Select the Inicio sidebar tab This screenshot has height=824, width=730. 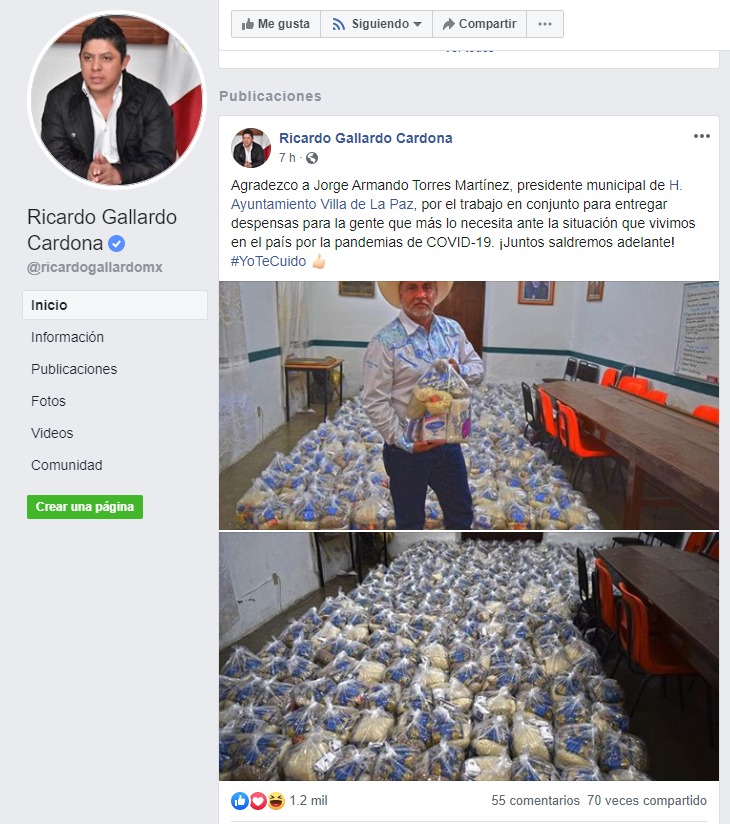[115, 305]
